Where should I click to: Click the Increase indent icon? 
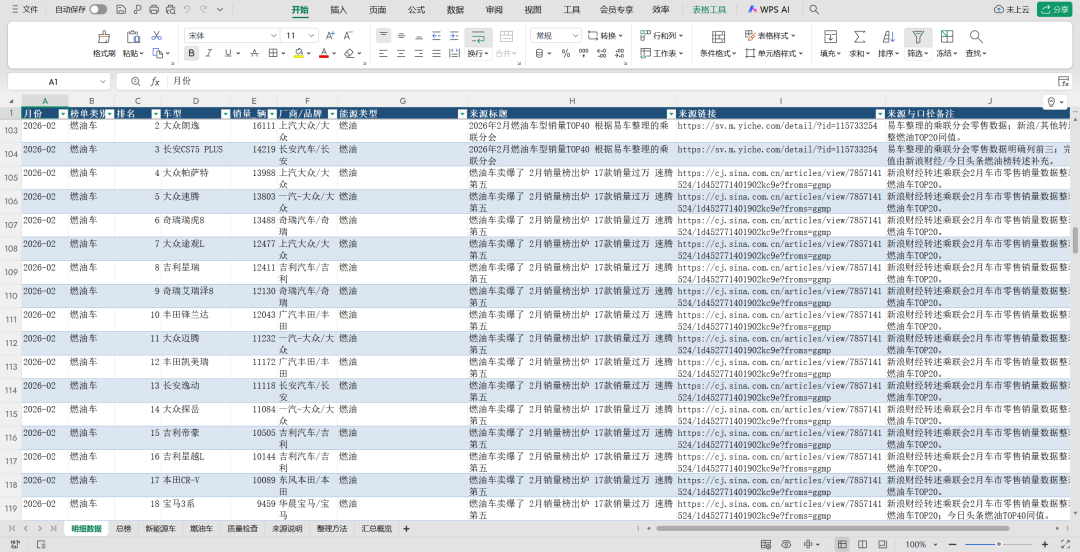tap(454, 35)
